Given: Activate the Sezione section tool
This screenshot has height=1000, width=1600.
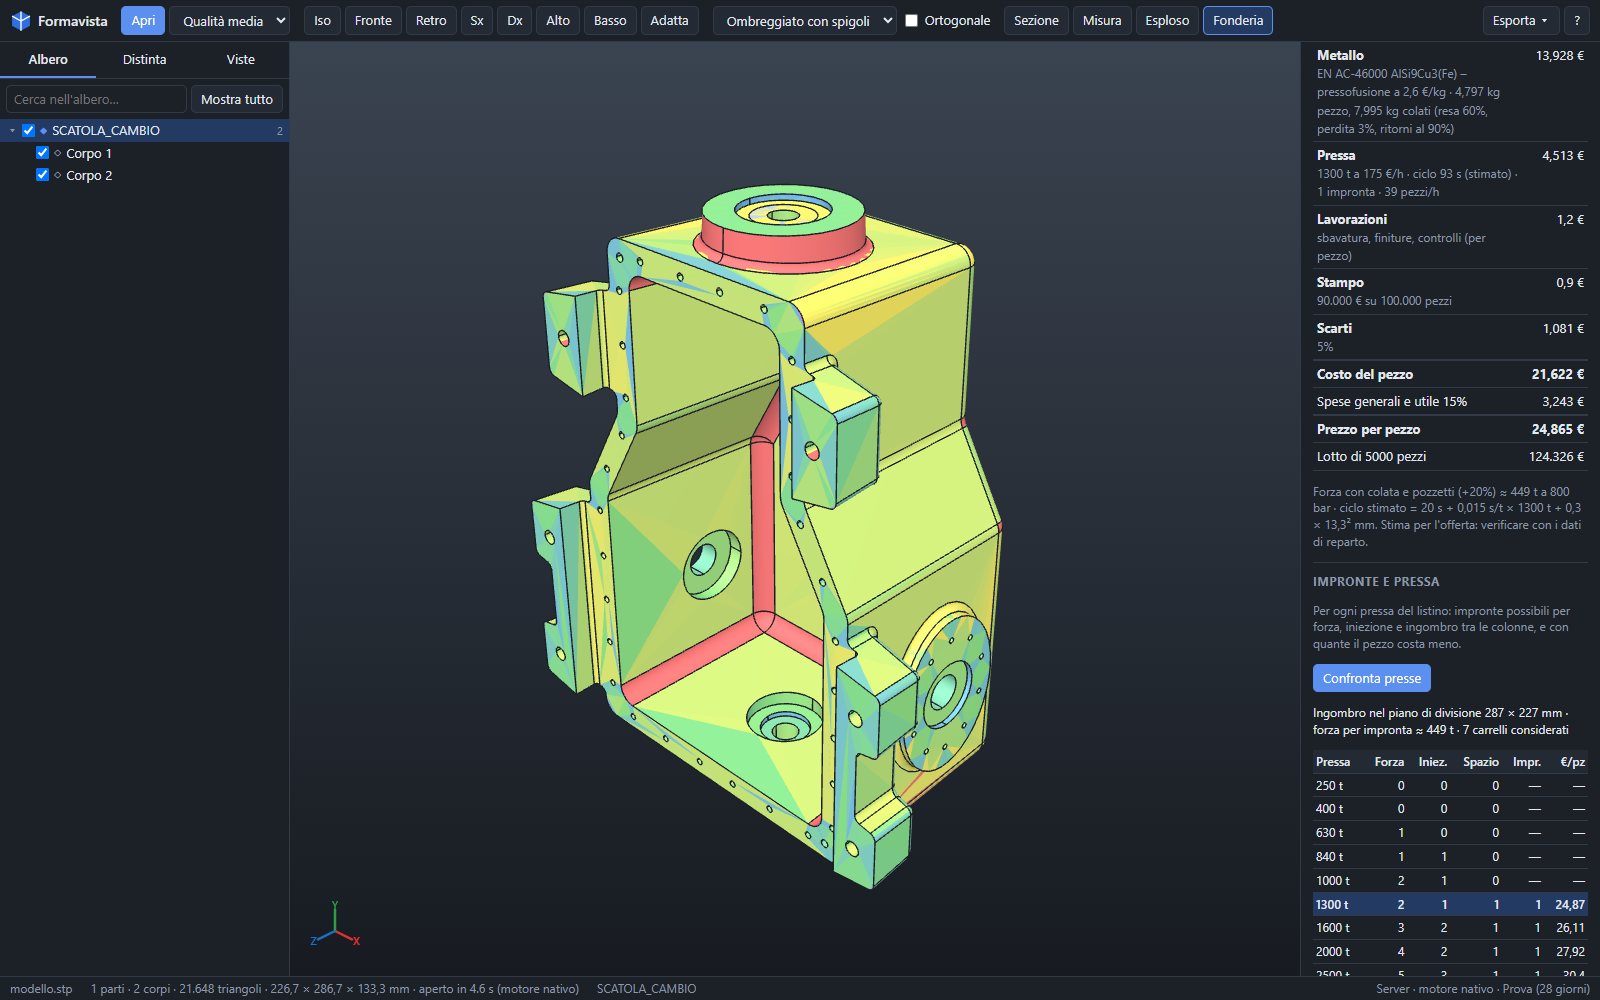Looking at the screenshot, I should click(x=1036, y=20).
